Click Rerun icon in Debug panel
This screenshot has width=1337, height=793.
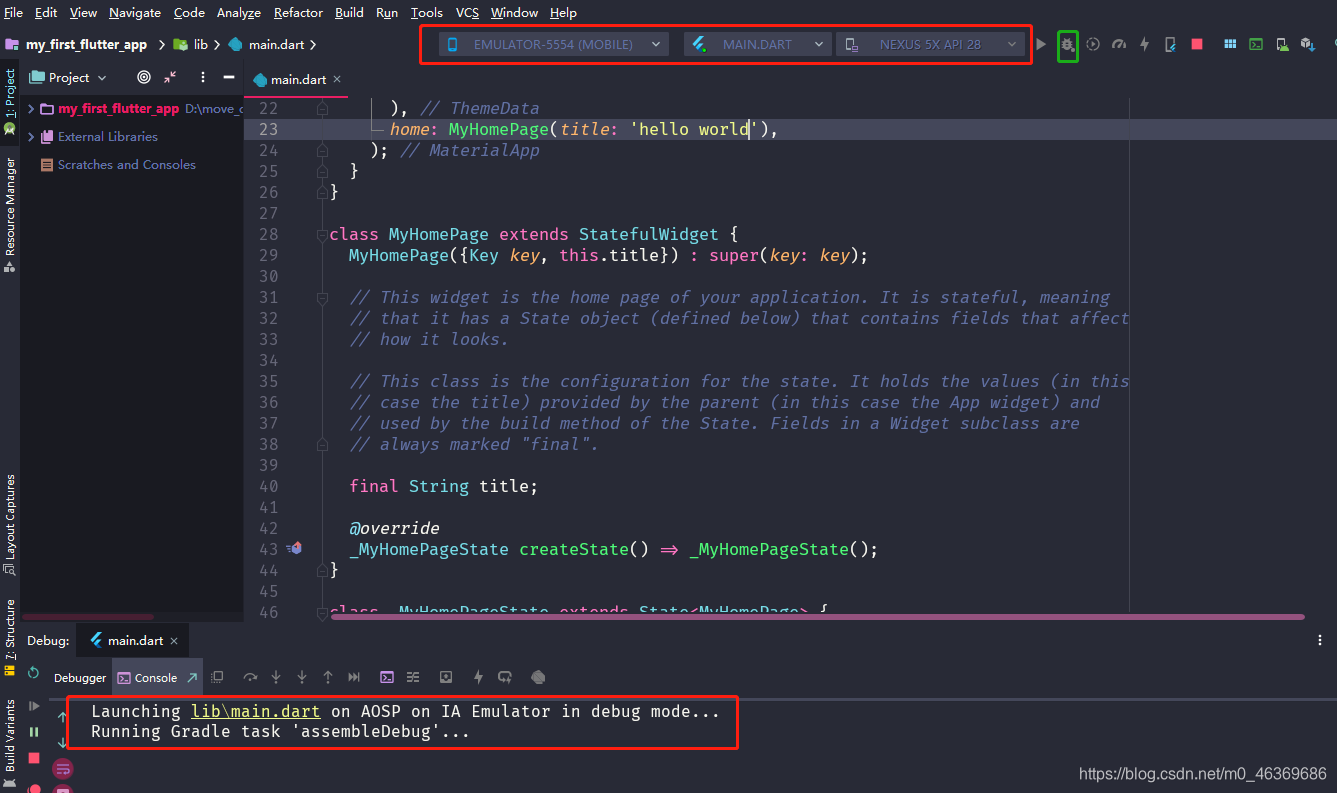coord(34,673)
